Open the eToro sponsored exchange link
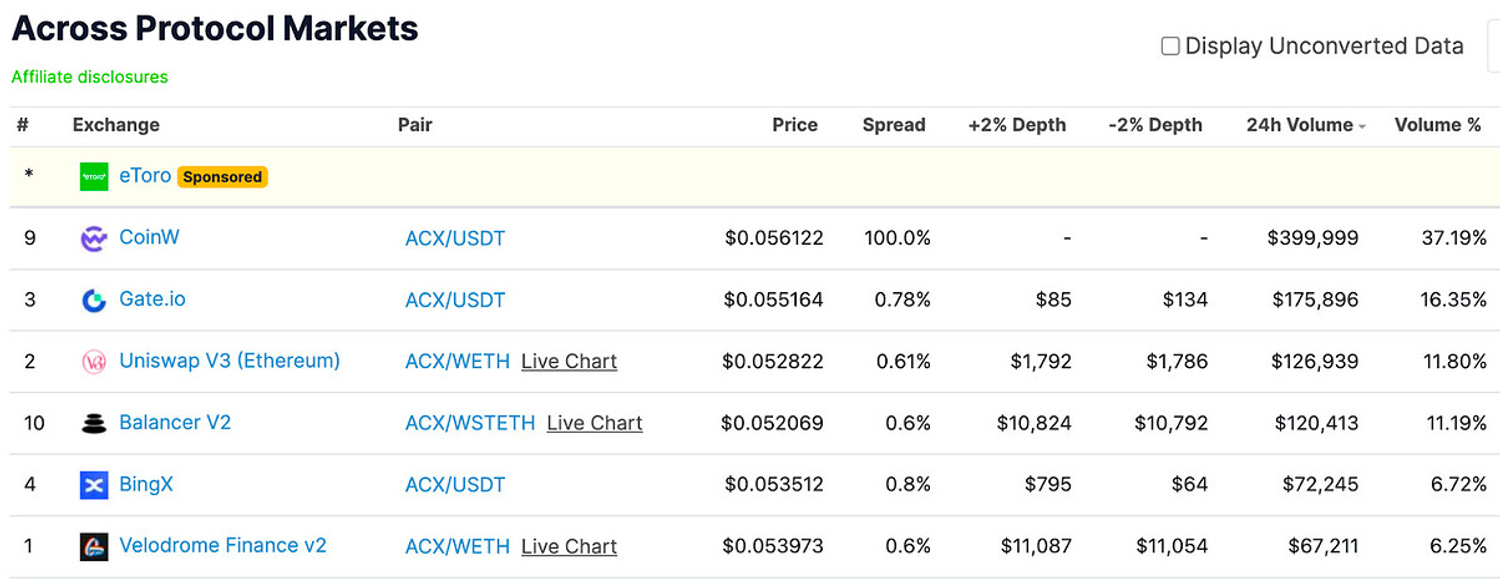This screenshot has height=581, width=1500. (x=145, y=176)
